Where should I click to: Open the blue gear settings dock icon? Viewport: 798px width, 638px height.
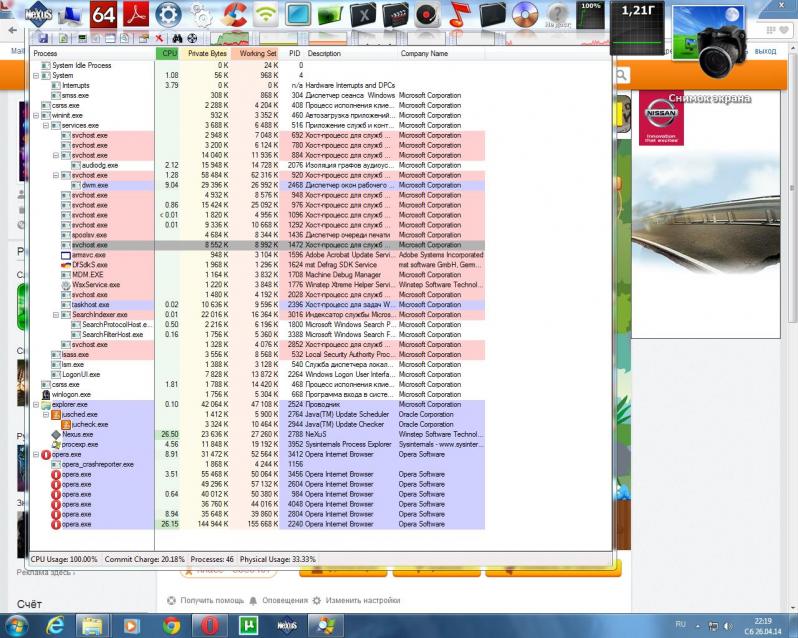coord(168,14)
